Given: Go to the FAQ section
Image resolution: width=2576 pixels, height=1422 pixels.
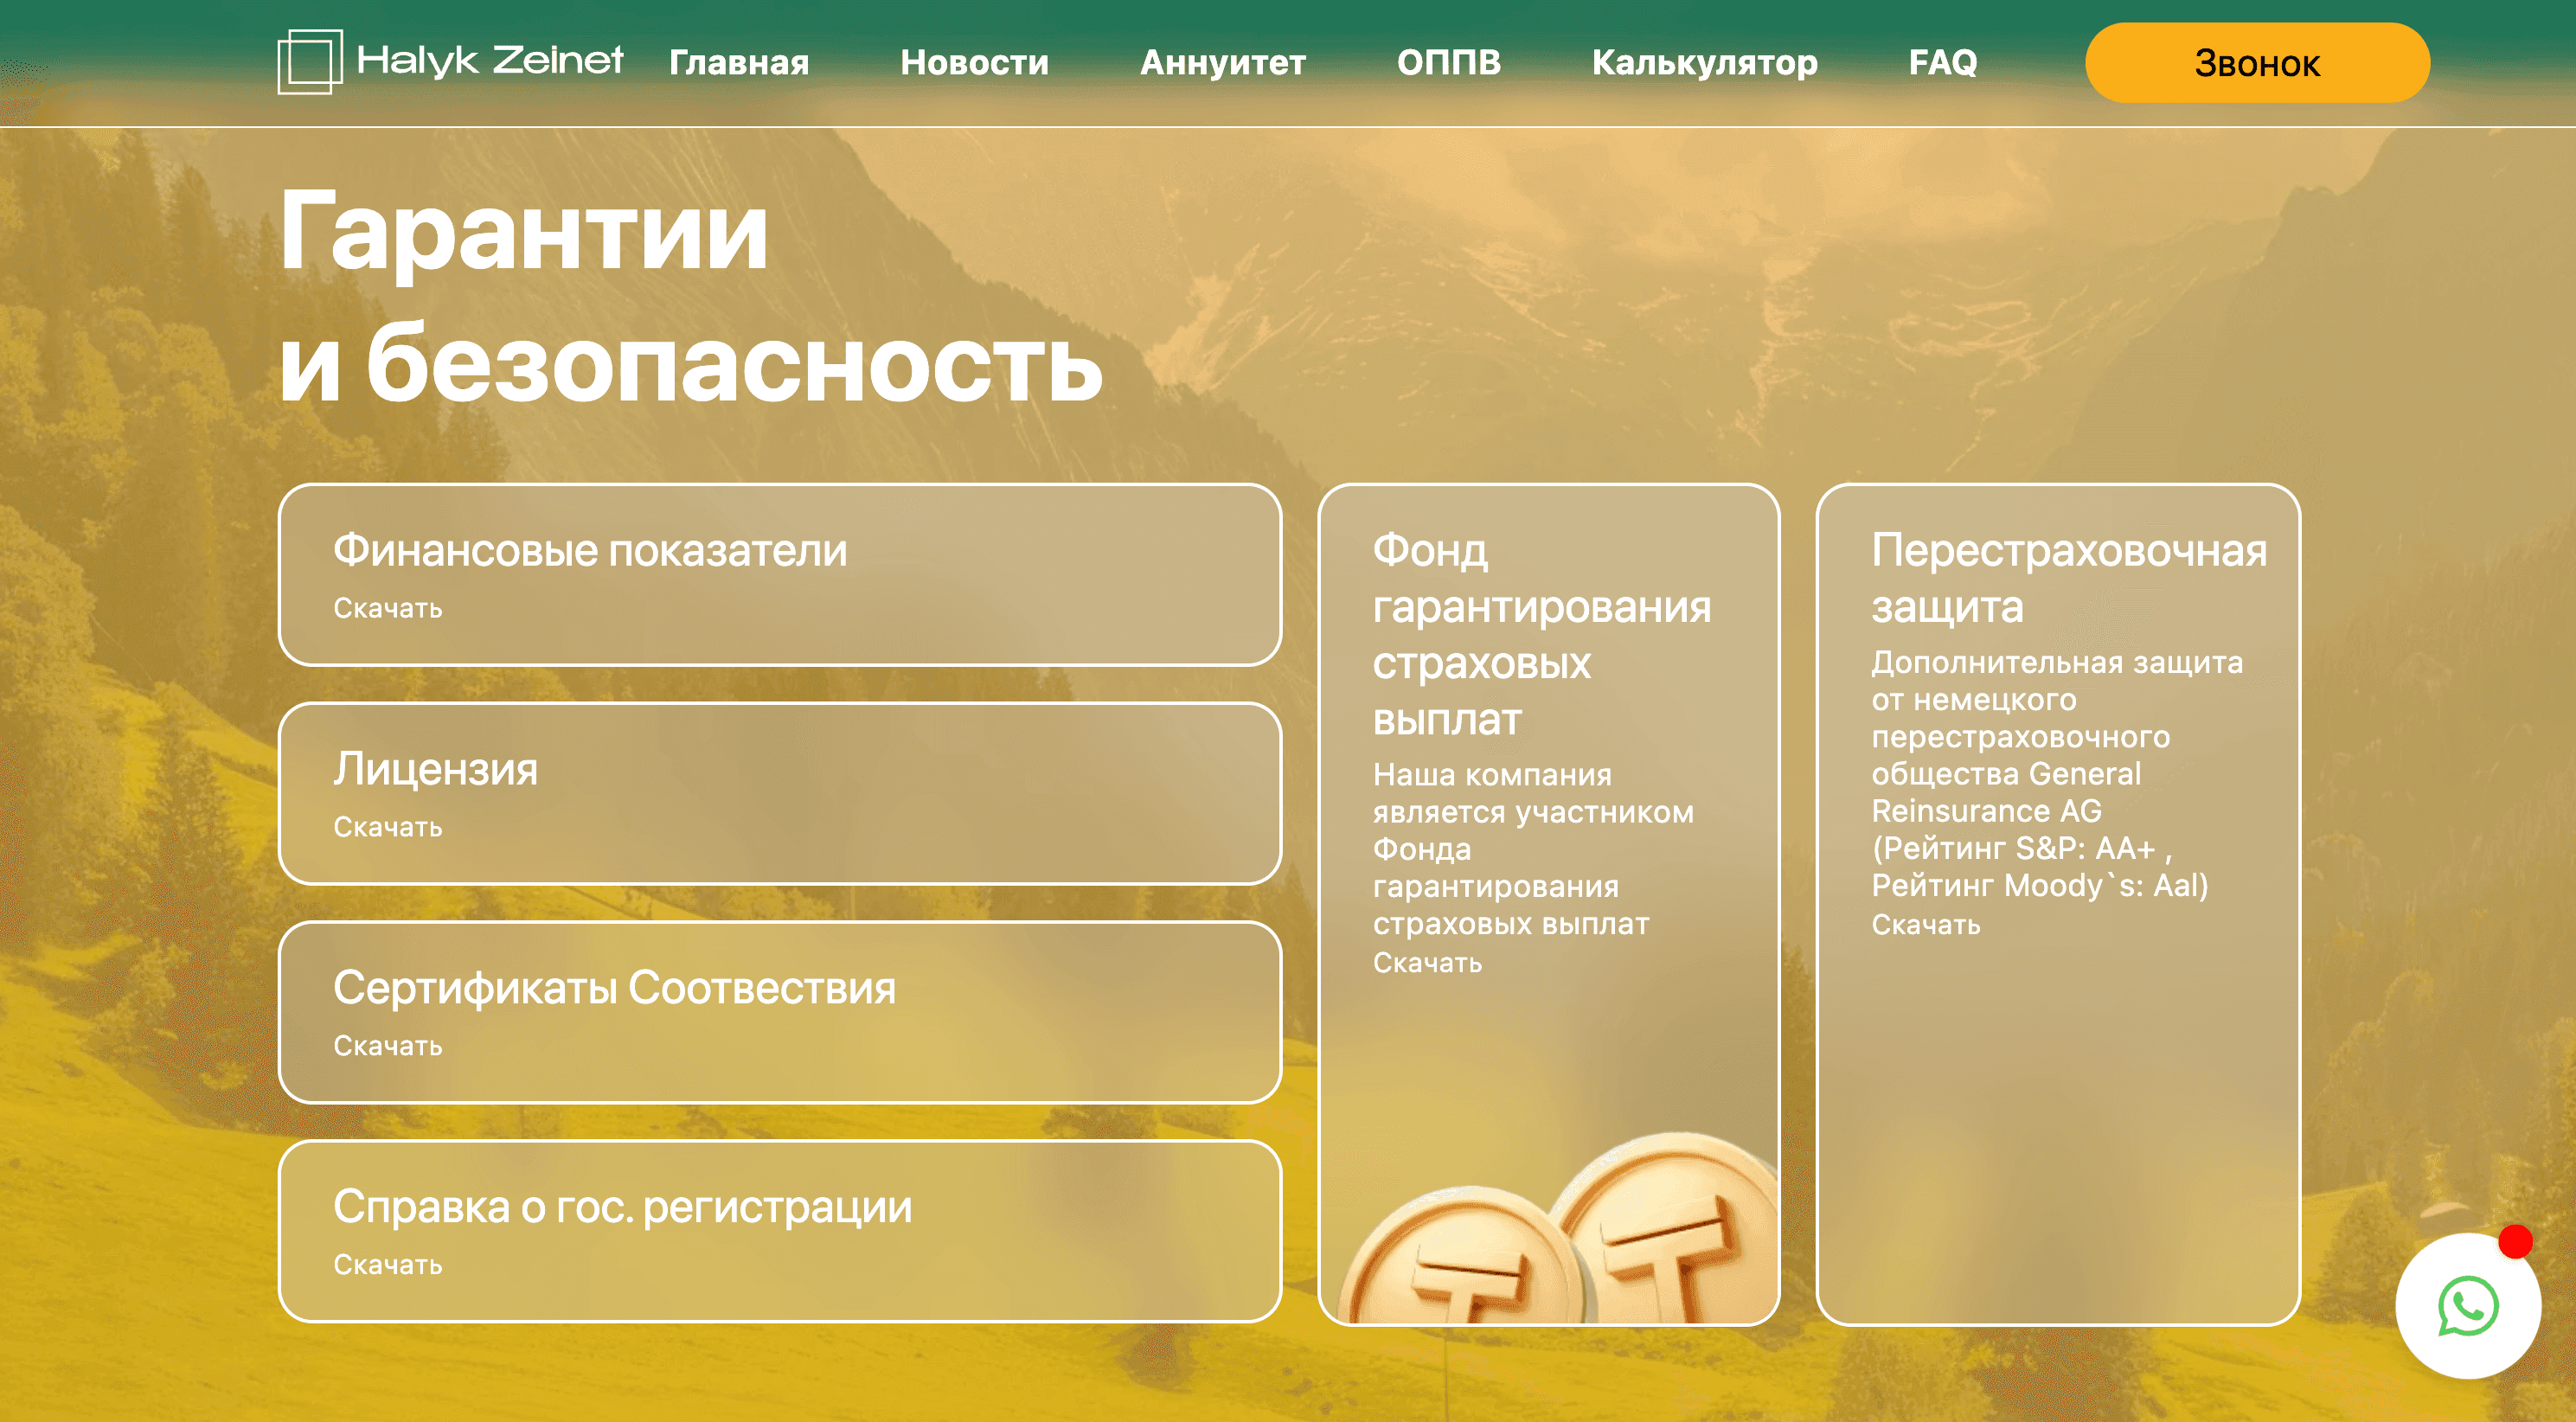Looking at the screenshot, I should tap(1941, 62).
